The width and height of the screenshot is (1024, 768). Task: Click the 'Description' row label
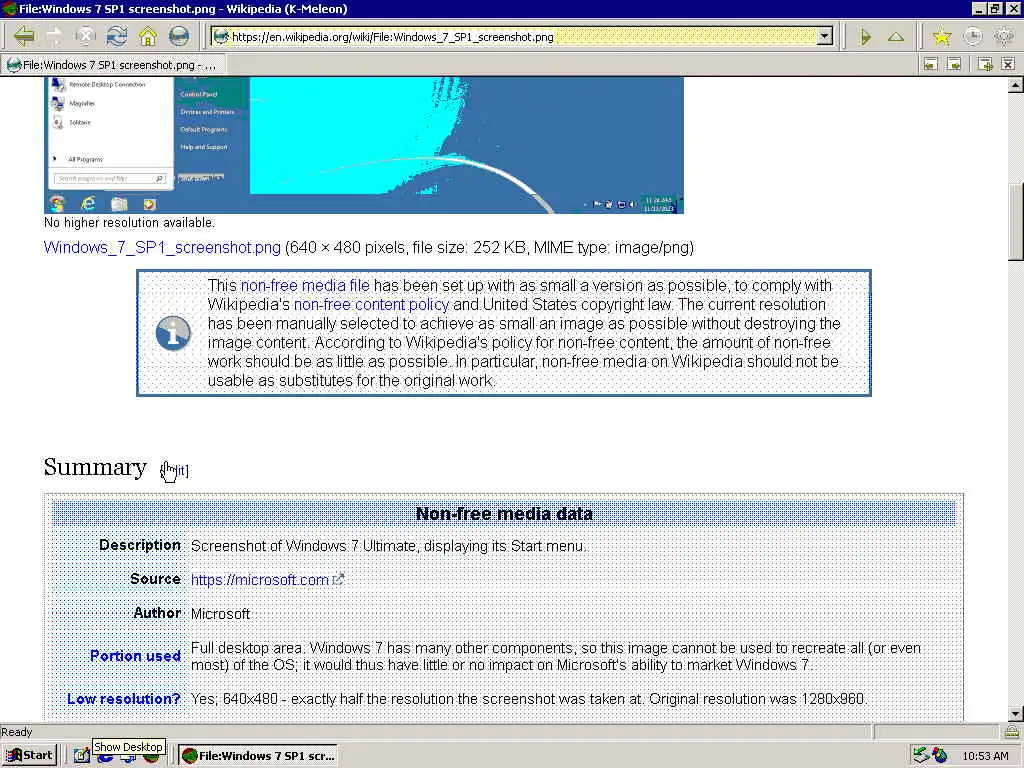(140, 545)
